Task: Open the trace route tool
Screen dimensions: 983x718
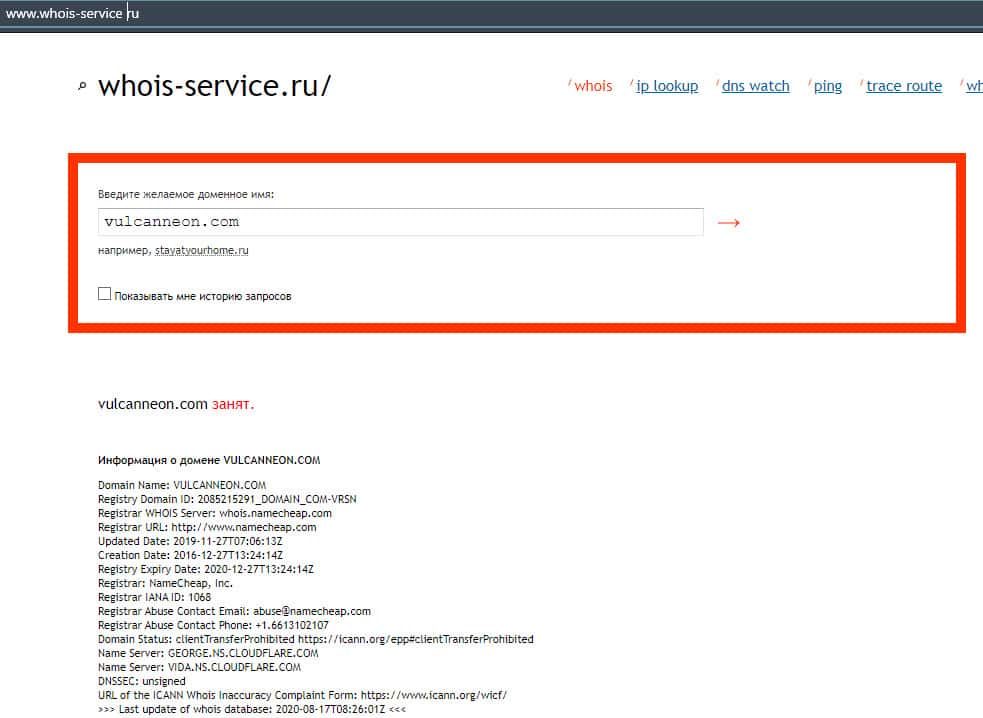Action: pos(904,86)
